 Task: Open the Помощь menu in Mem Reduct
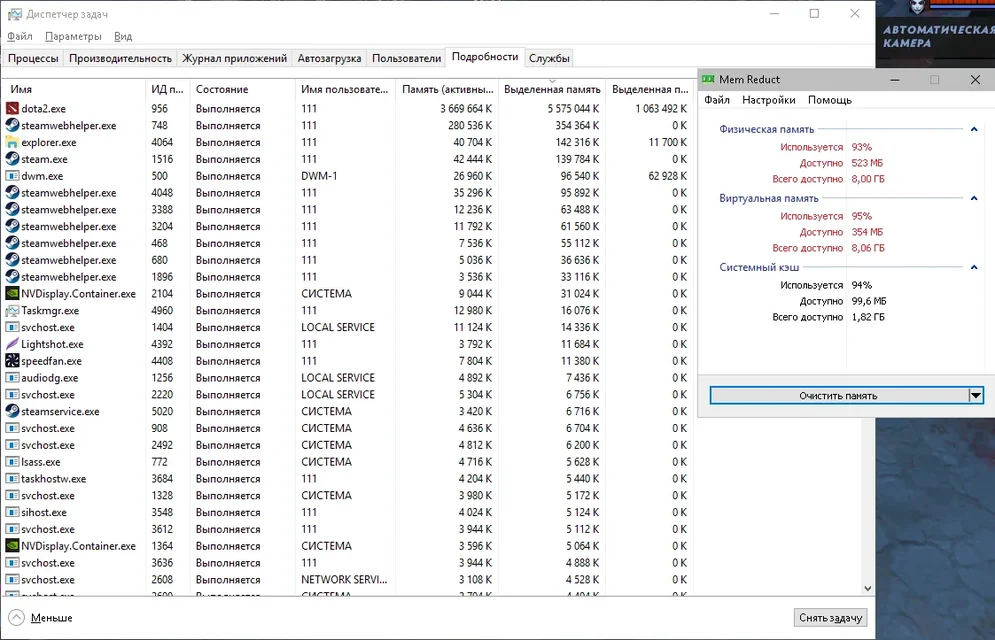pos(829,100)
